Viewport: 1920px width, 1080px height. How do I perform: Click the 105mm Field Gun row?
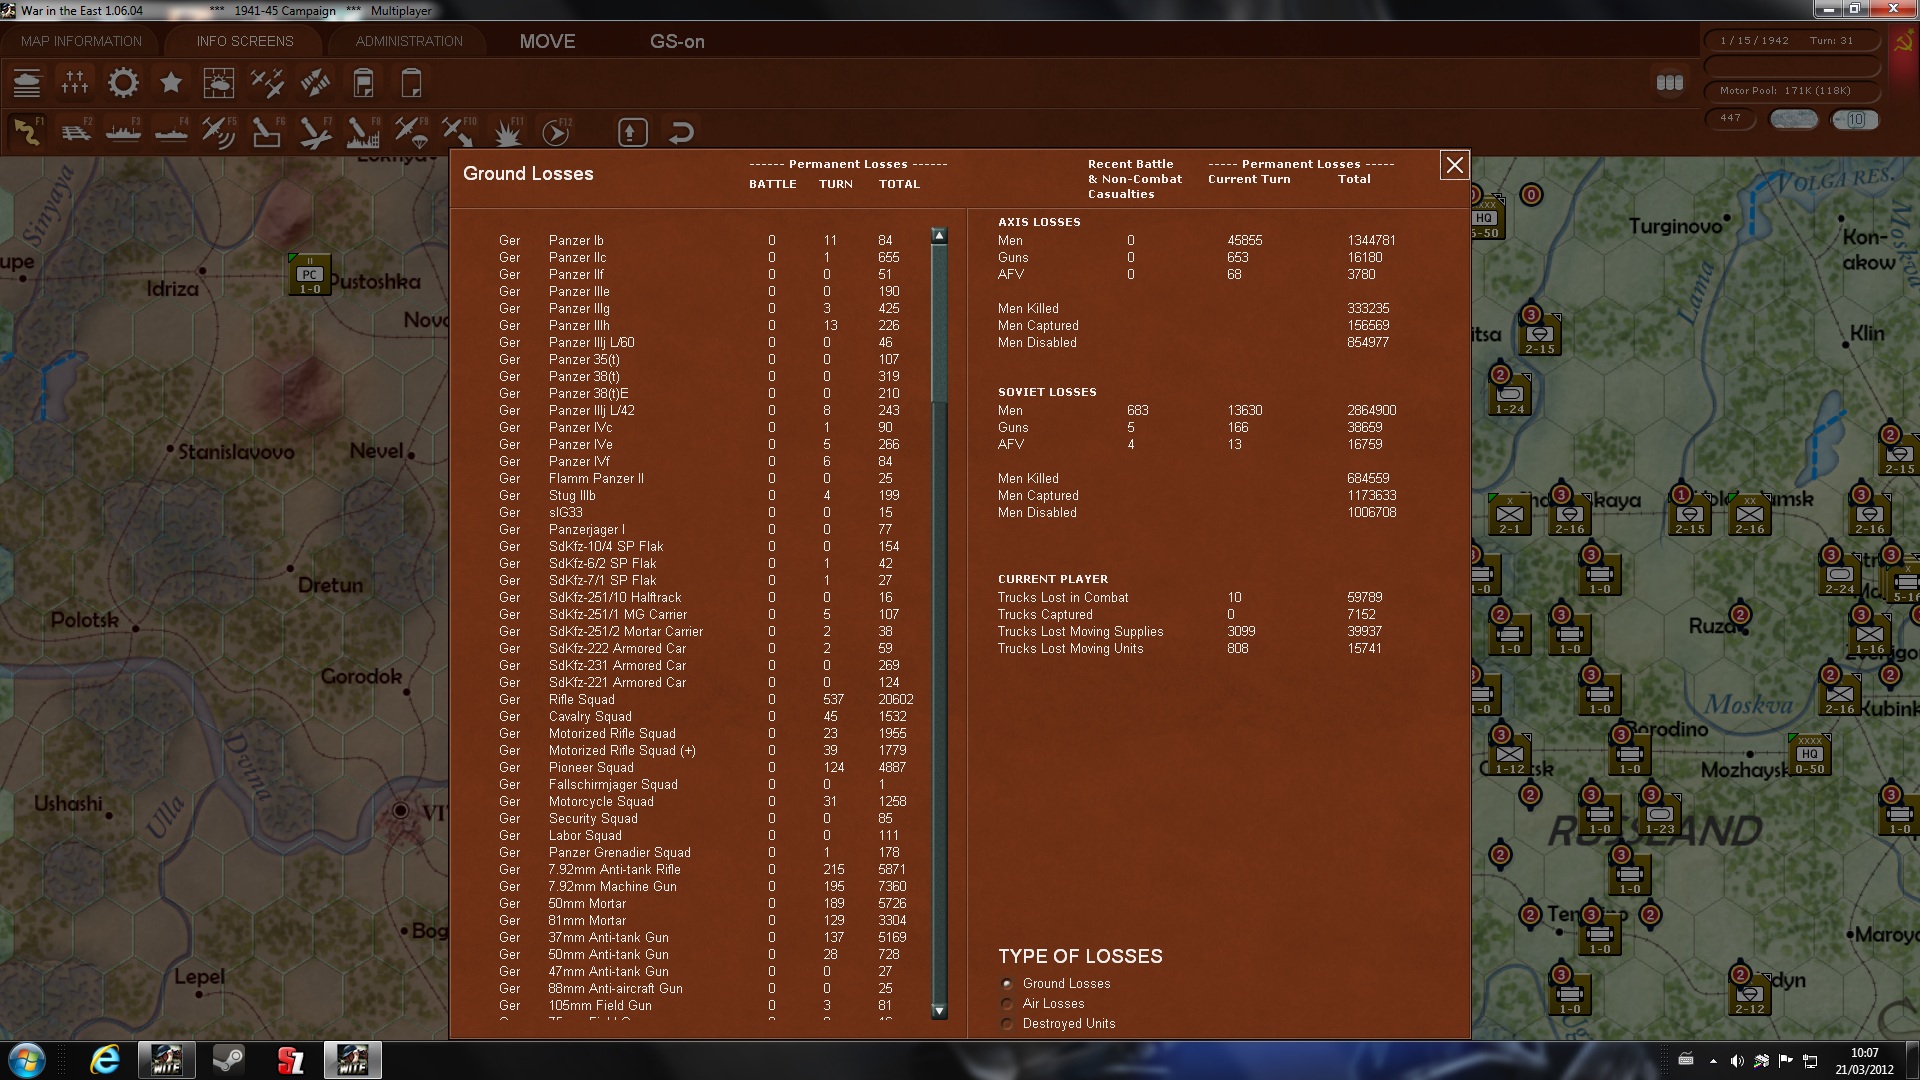click(x=705, y=1006)
